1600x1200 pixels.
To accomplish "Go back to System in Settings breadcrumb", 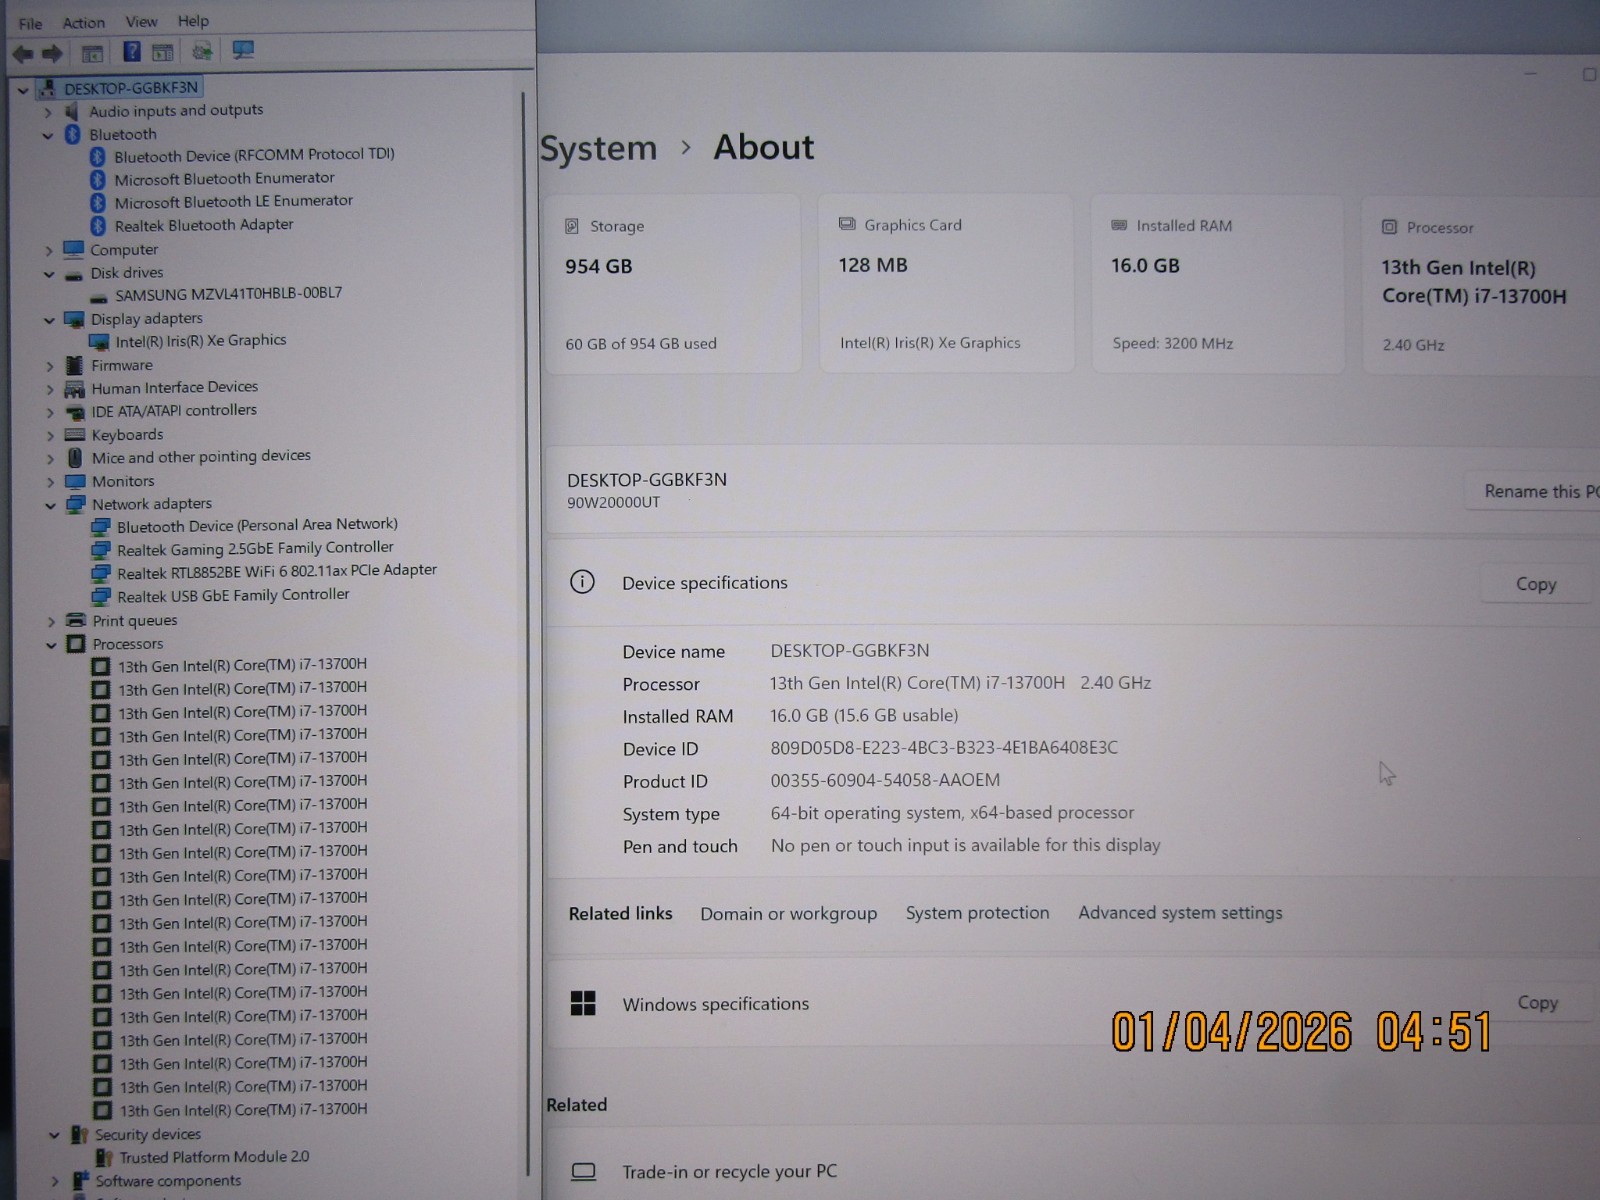I will (x=598, y=148).
